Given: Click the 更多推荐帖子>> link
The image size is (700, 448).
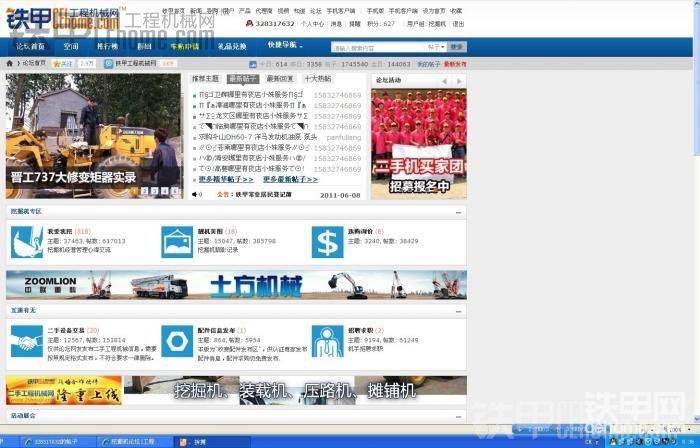Looking at the screenshot, I should coord(226,179).
